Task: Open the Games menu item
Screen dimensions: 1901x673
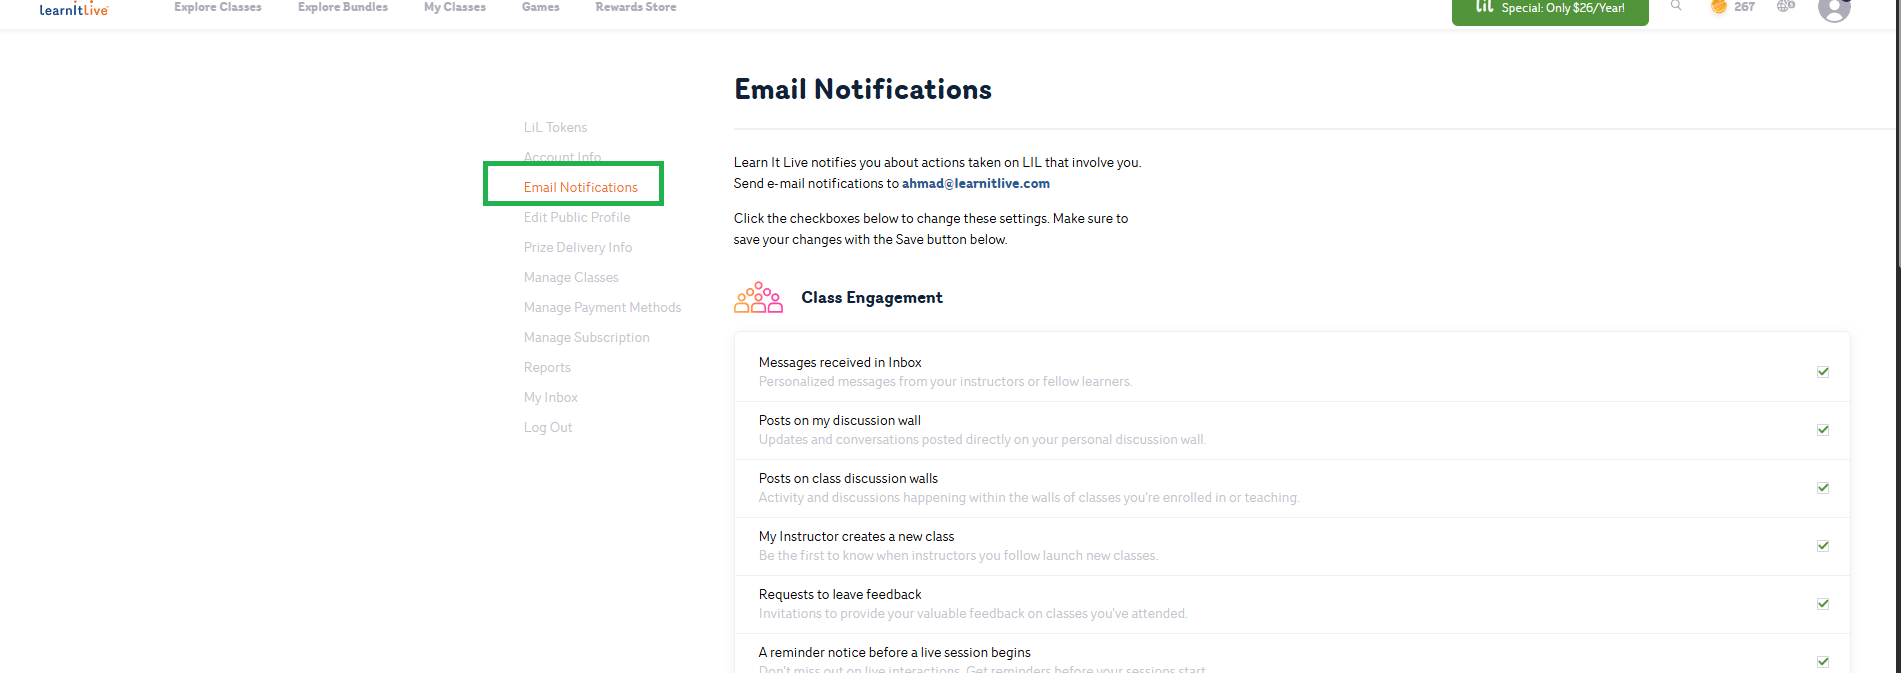Action: coord(541,7)
